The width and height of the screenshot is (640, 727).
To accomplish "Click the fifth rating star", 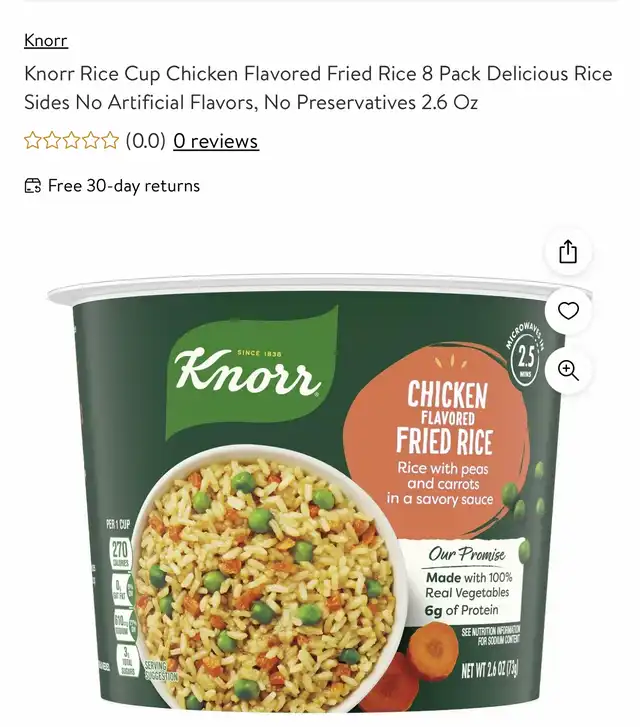I will [110, 140].
